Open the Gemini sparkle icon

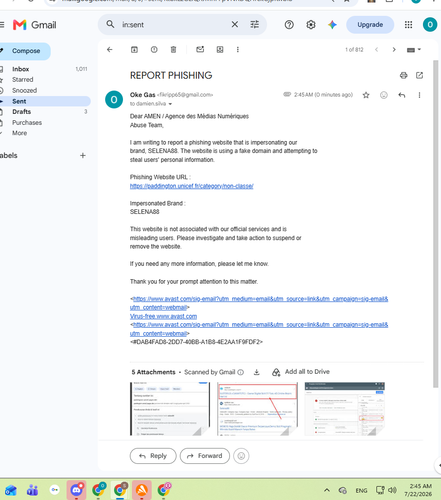(332, 25)
